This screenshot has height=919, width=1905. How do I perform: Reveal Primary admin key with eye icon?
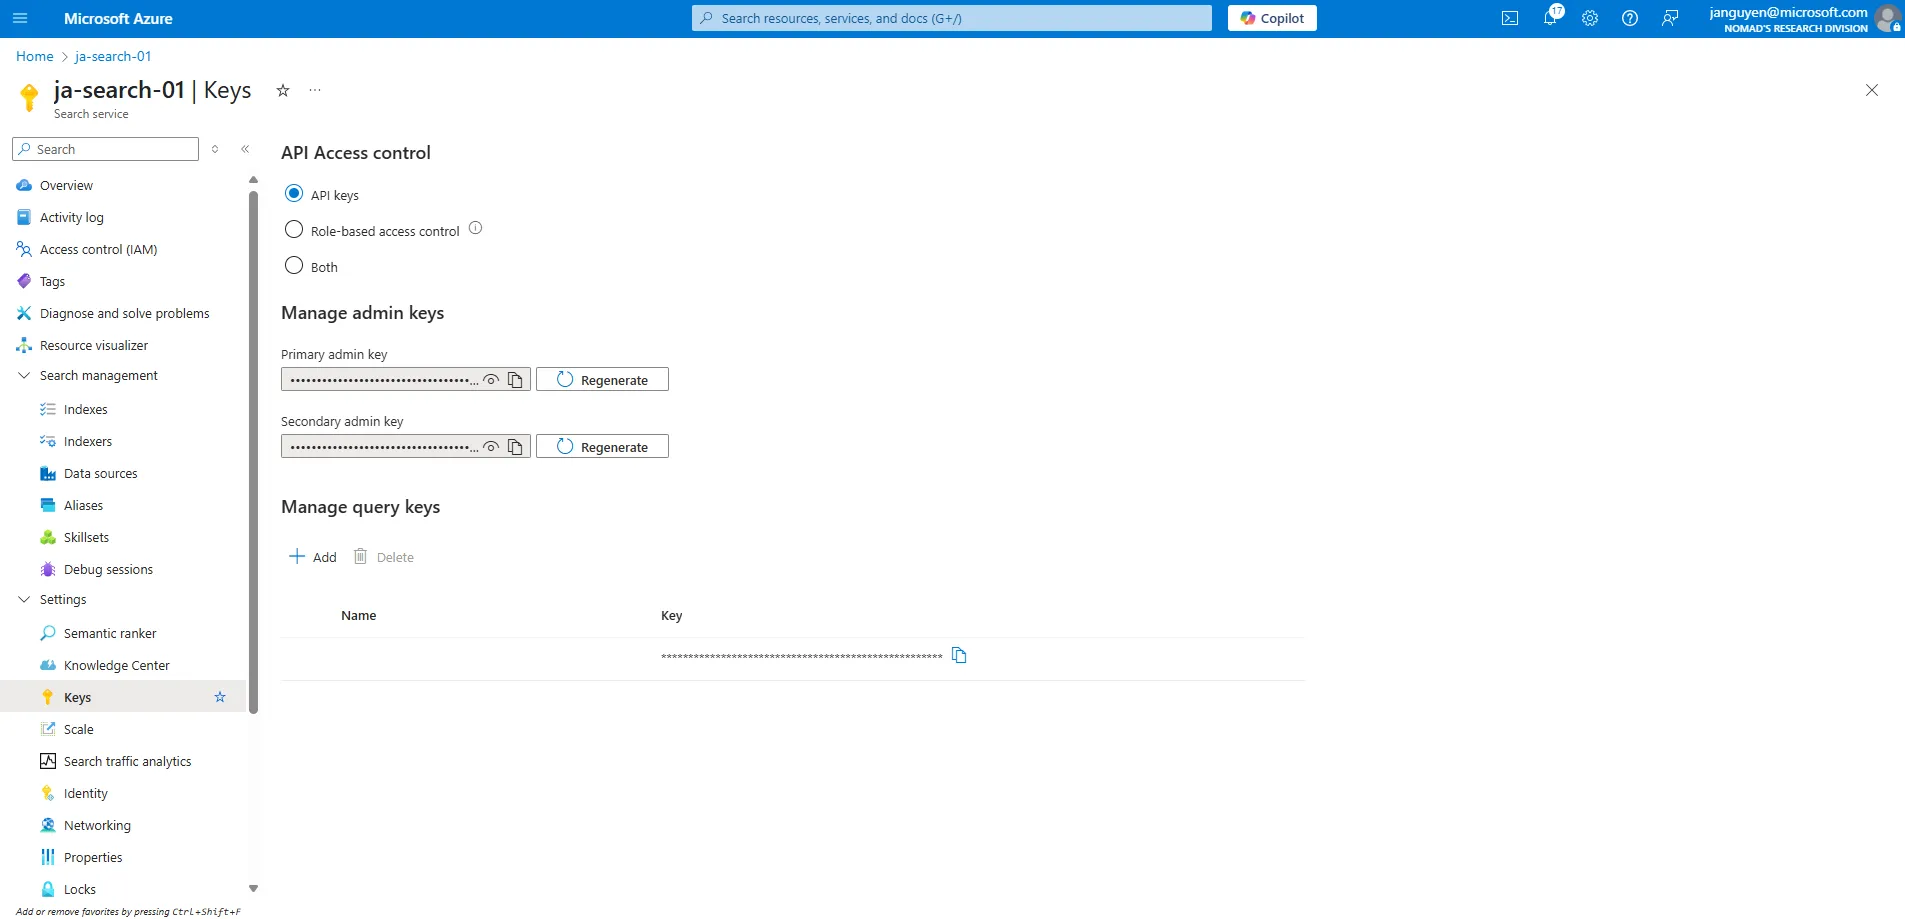[x=491, y=380]
